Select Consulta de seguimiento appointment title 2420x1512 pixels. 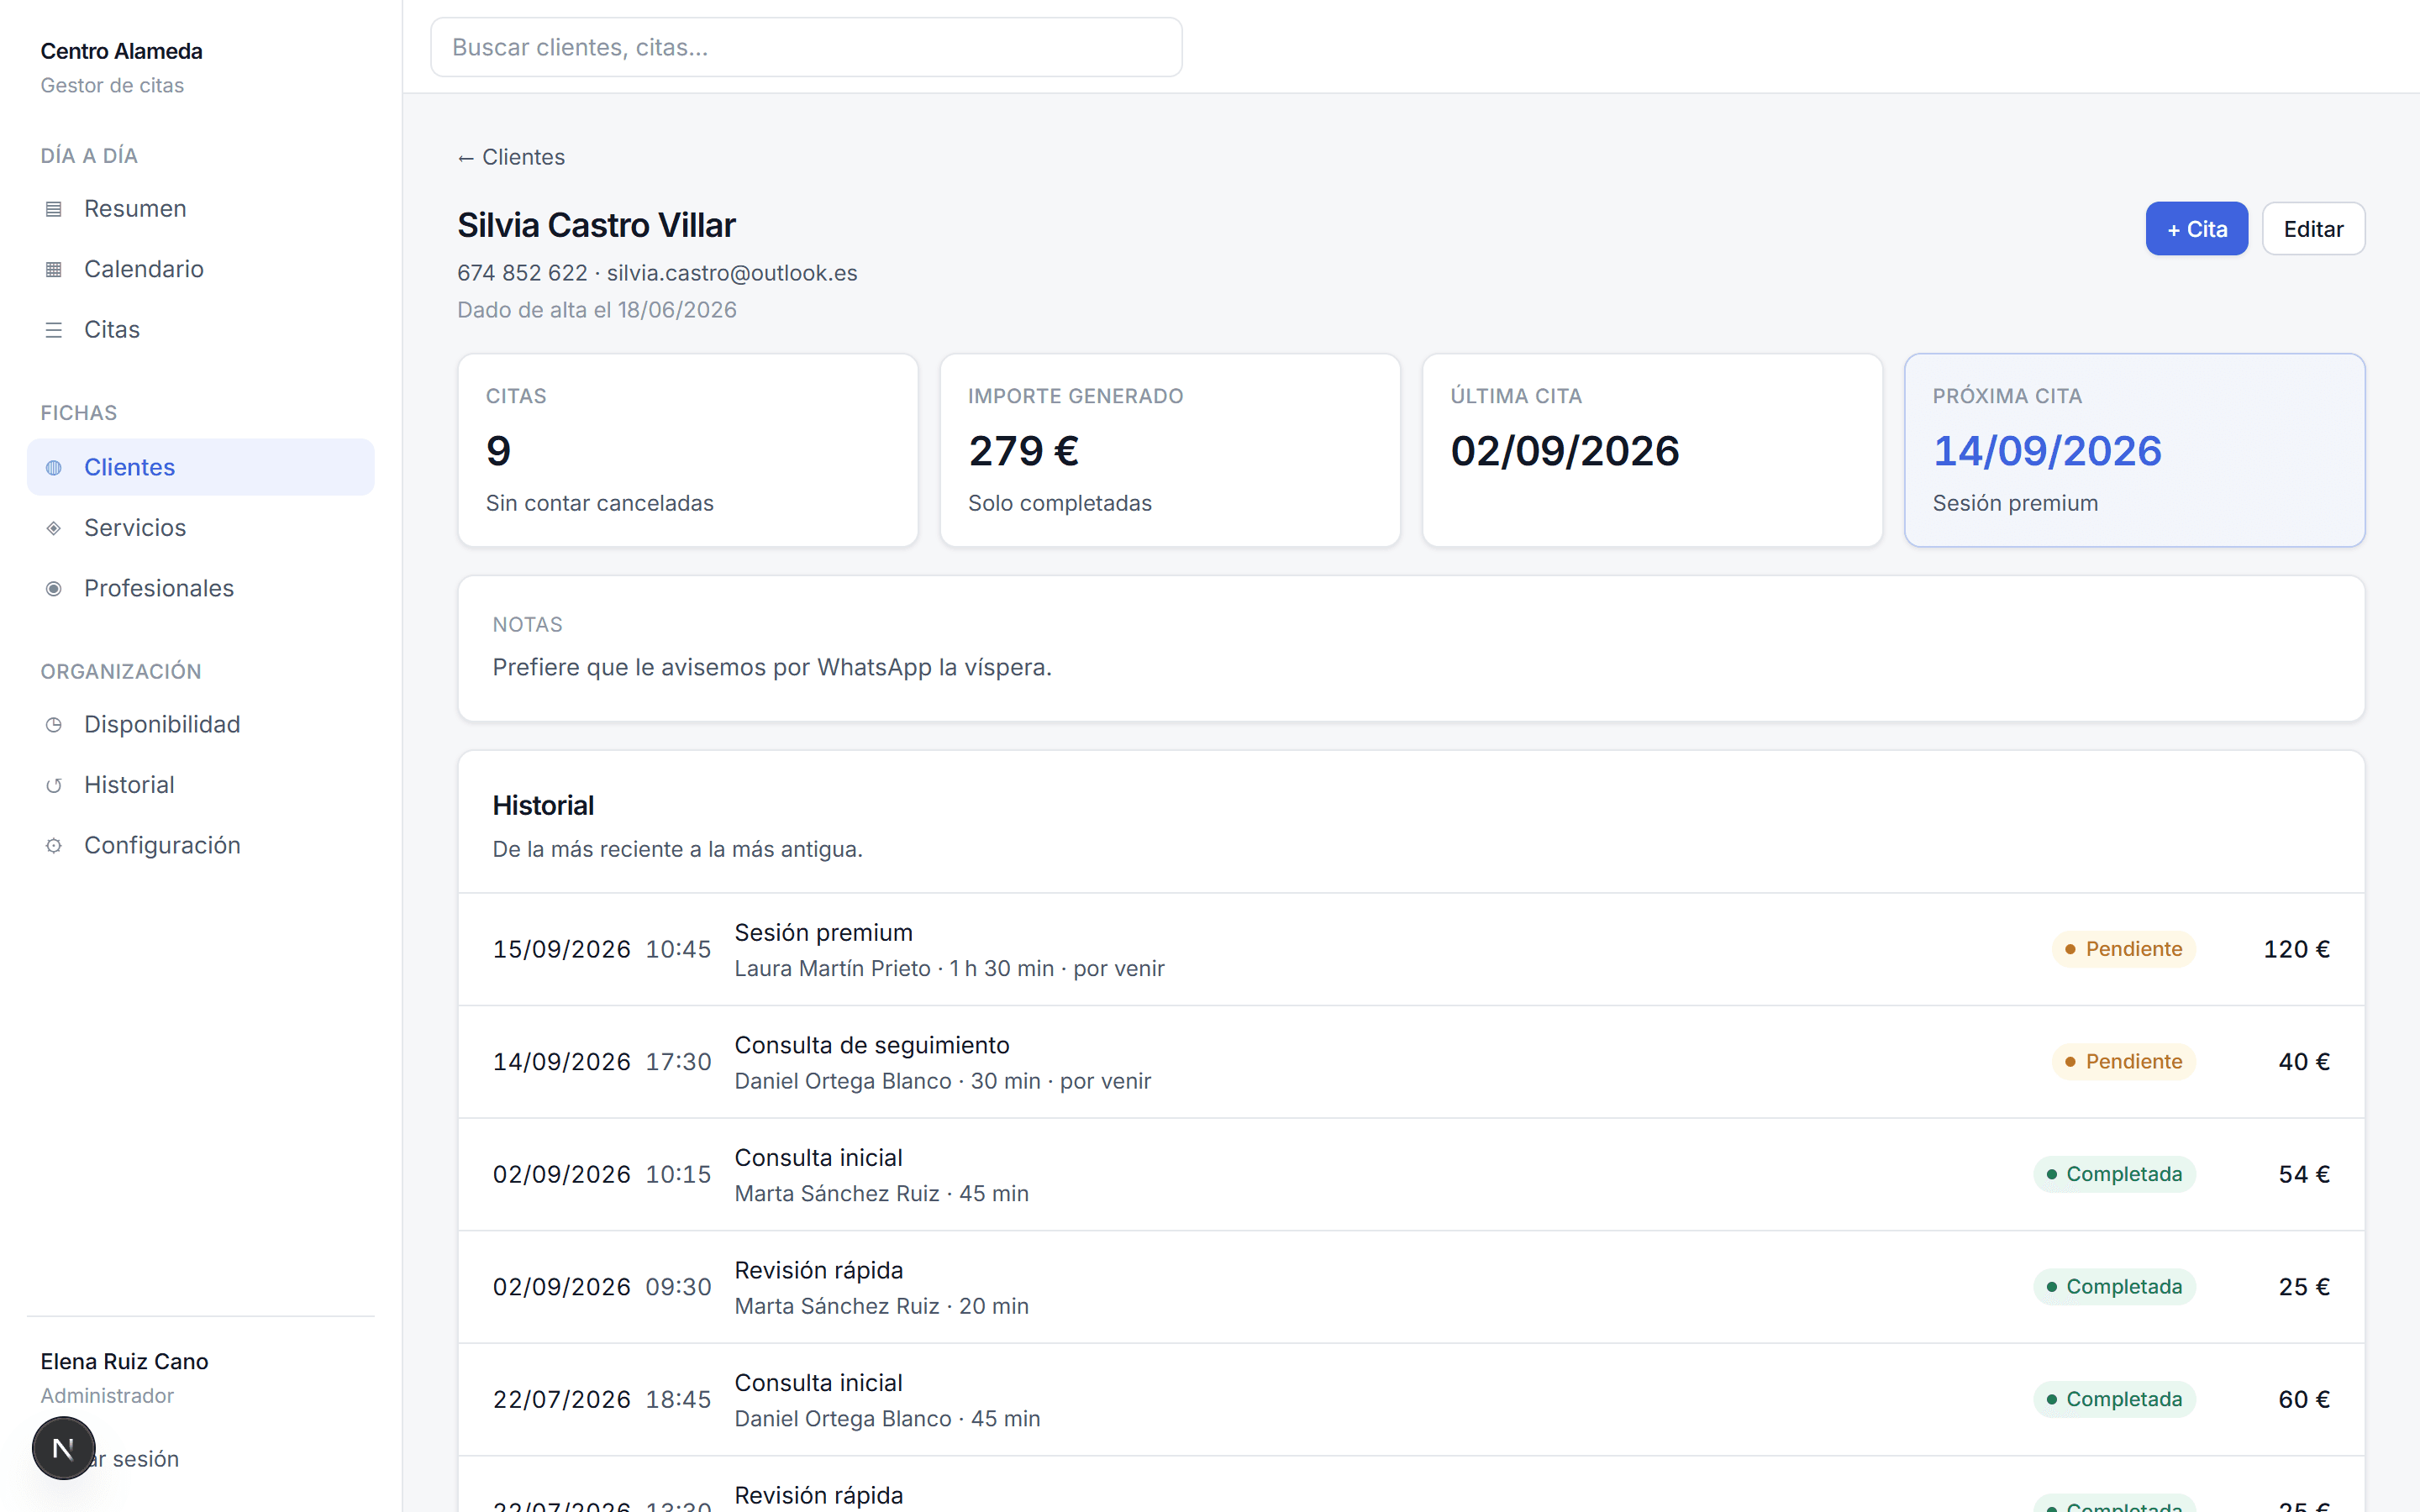pos(872,1045)
